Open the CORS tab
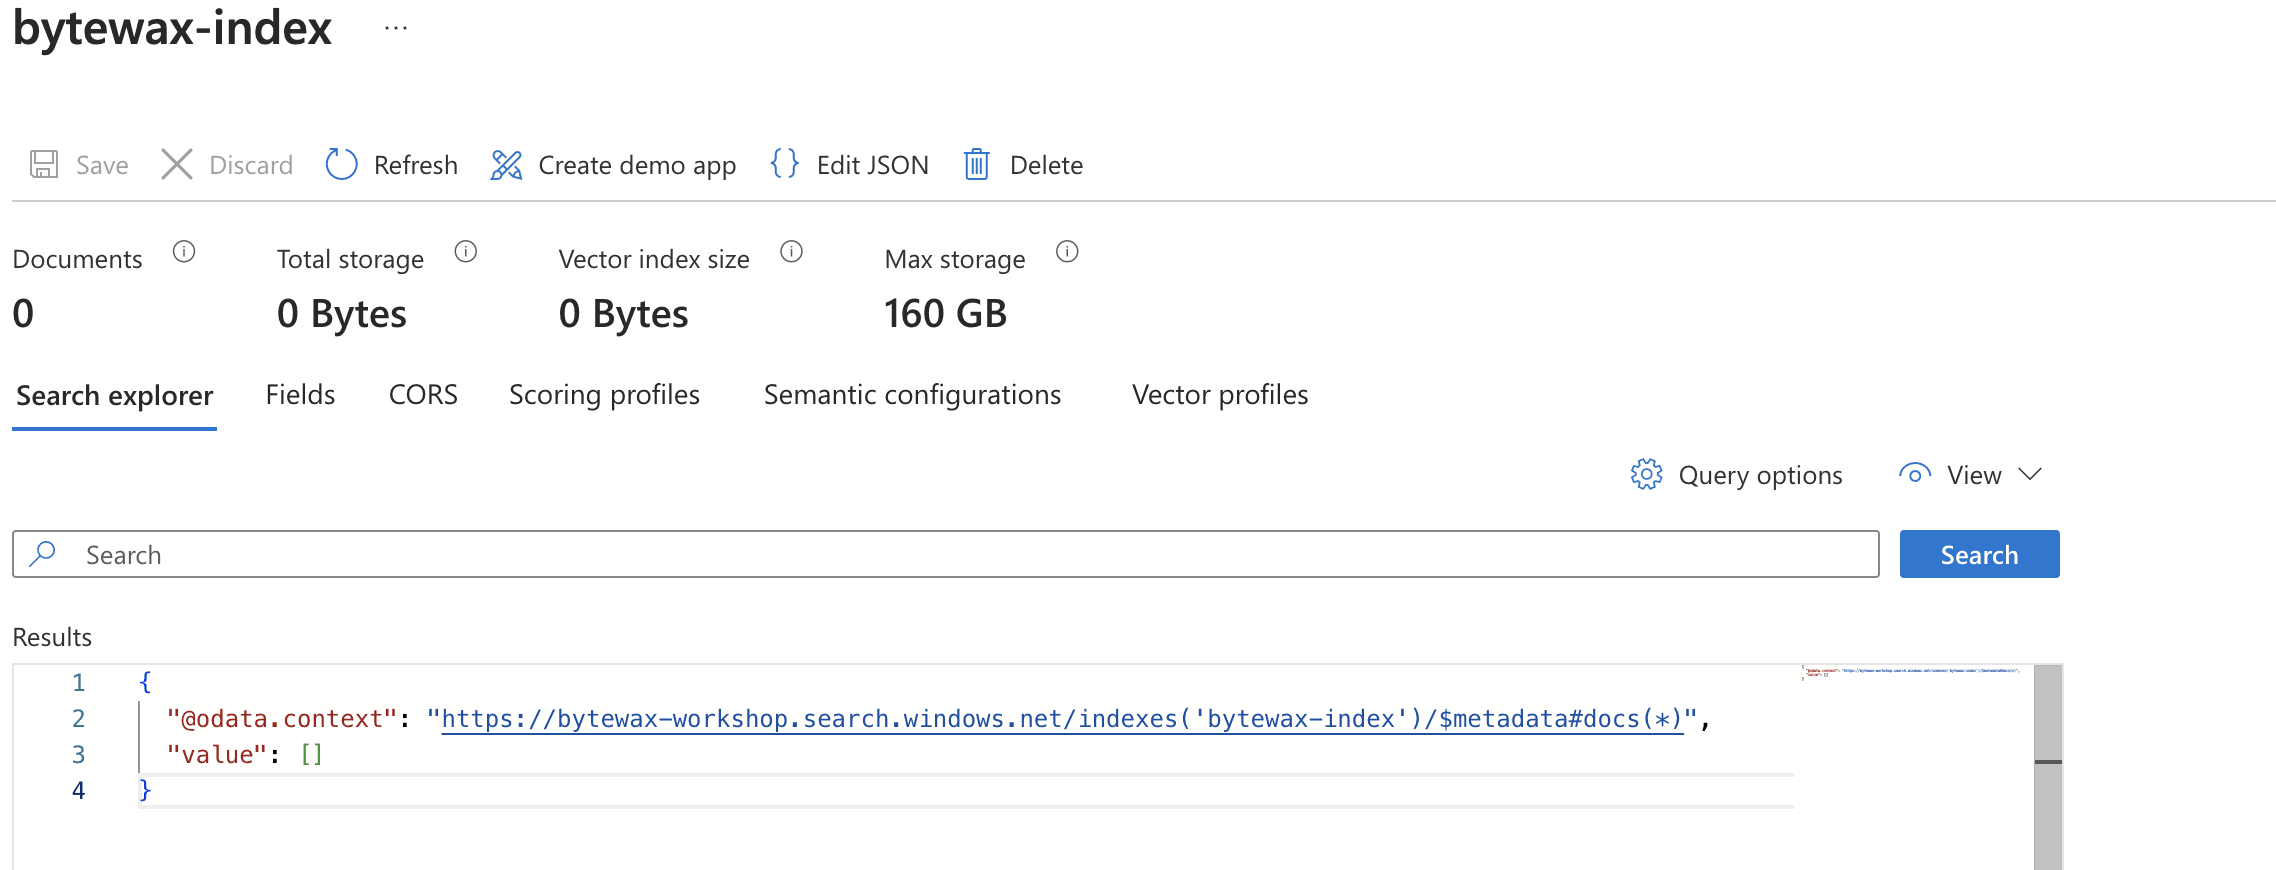The height and width of the screenshot is (870, 2276). pos(423,395)
